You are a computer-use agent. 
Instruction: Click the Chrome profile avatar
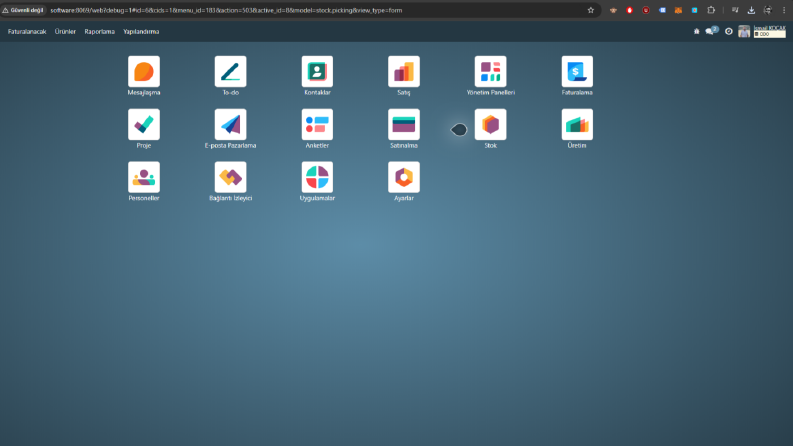coord(768,10)
